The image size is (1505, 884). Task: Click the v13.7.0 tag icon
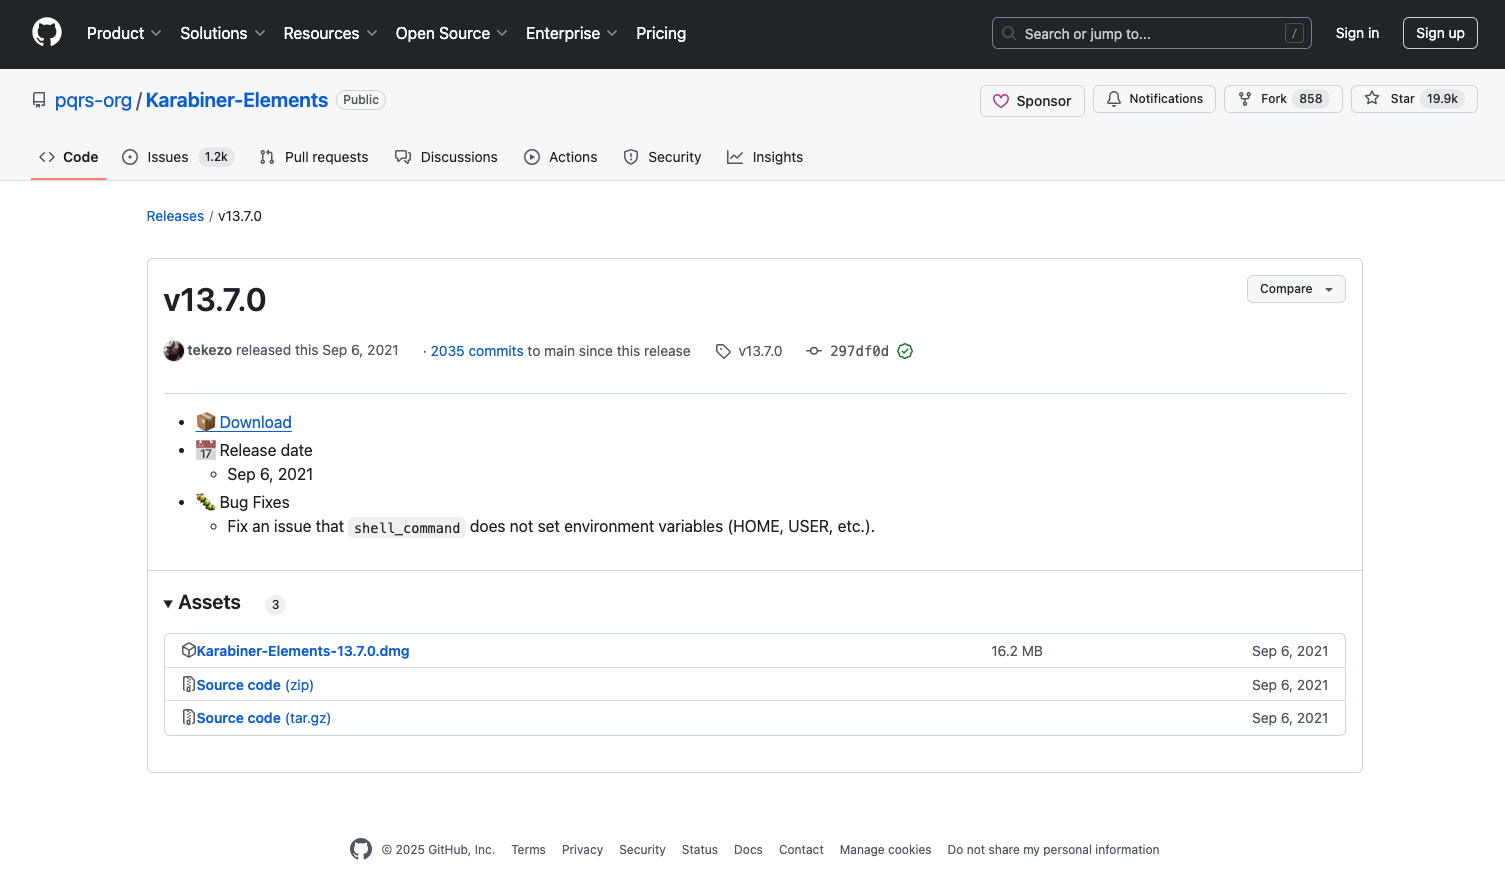(723, 351)
